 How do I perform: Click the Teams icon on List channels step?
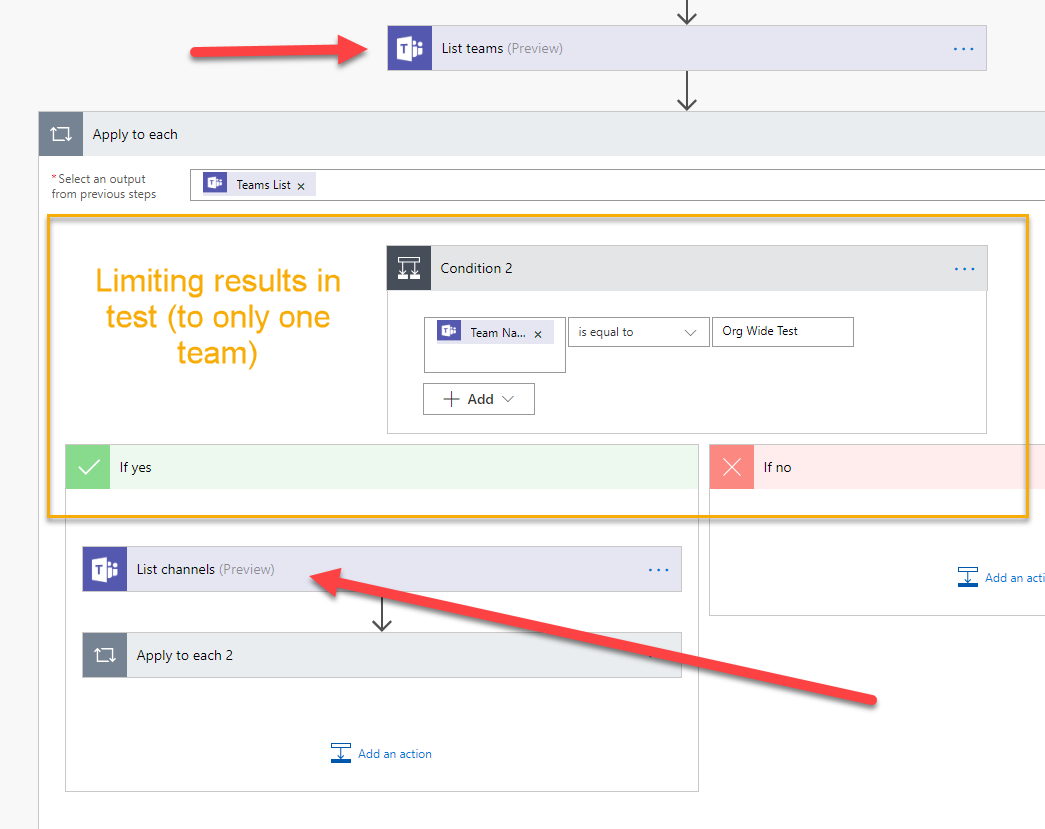[x=105, y=569]
